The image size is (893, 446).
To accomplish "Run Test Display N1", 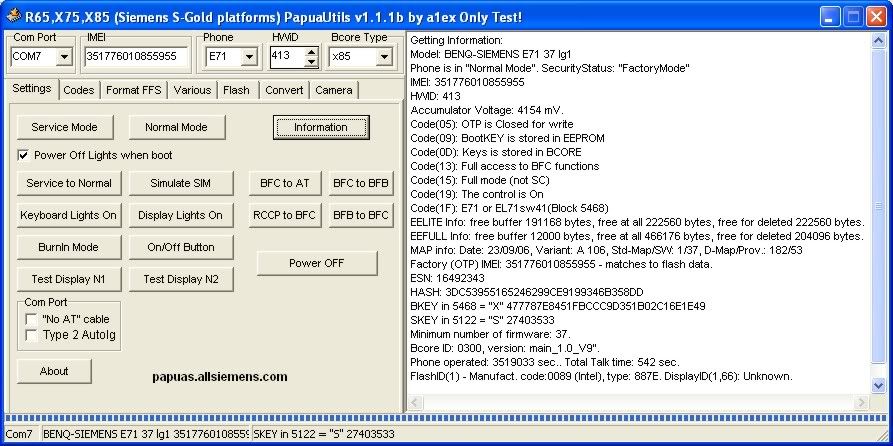I will (x=69, y=279).
